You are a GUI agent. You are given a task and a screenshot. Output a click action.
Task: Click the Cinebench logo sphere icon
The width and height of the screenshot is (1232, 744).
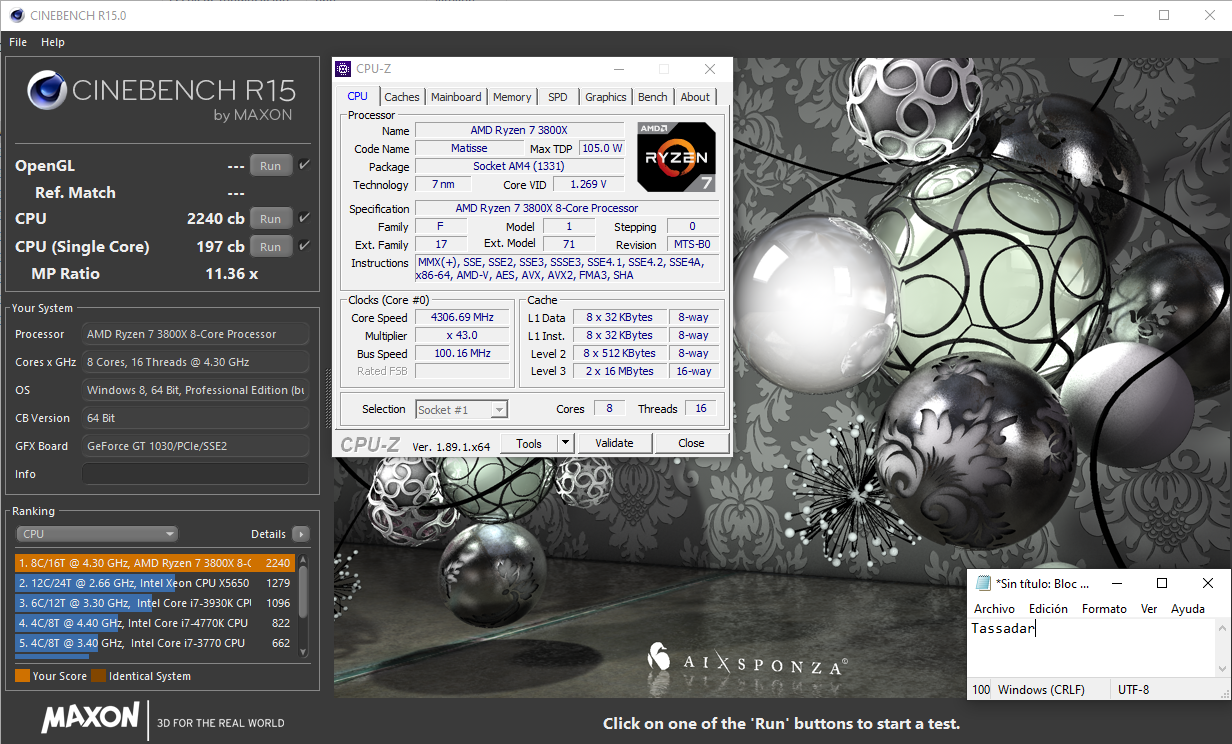click(x=47, y=91)
